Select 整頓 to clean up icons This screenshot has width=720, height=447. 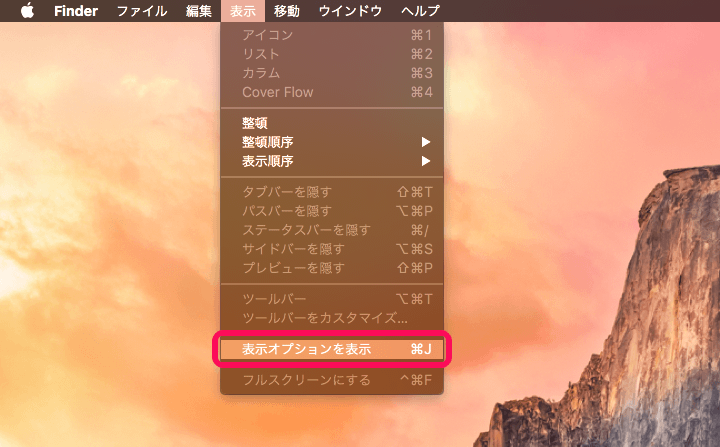pos(332,123)
